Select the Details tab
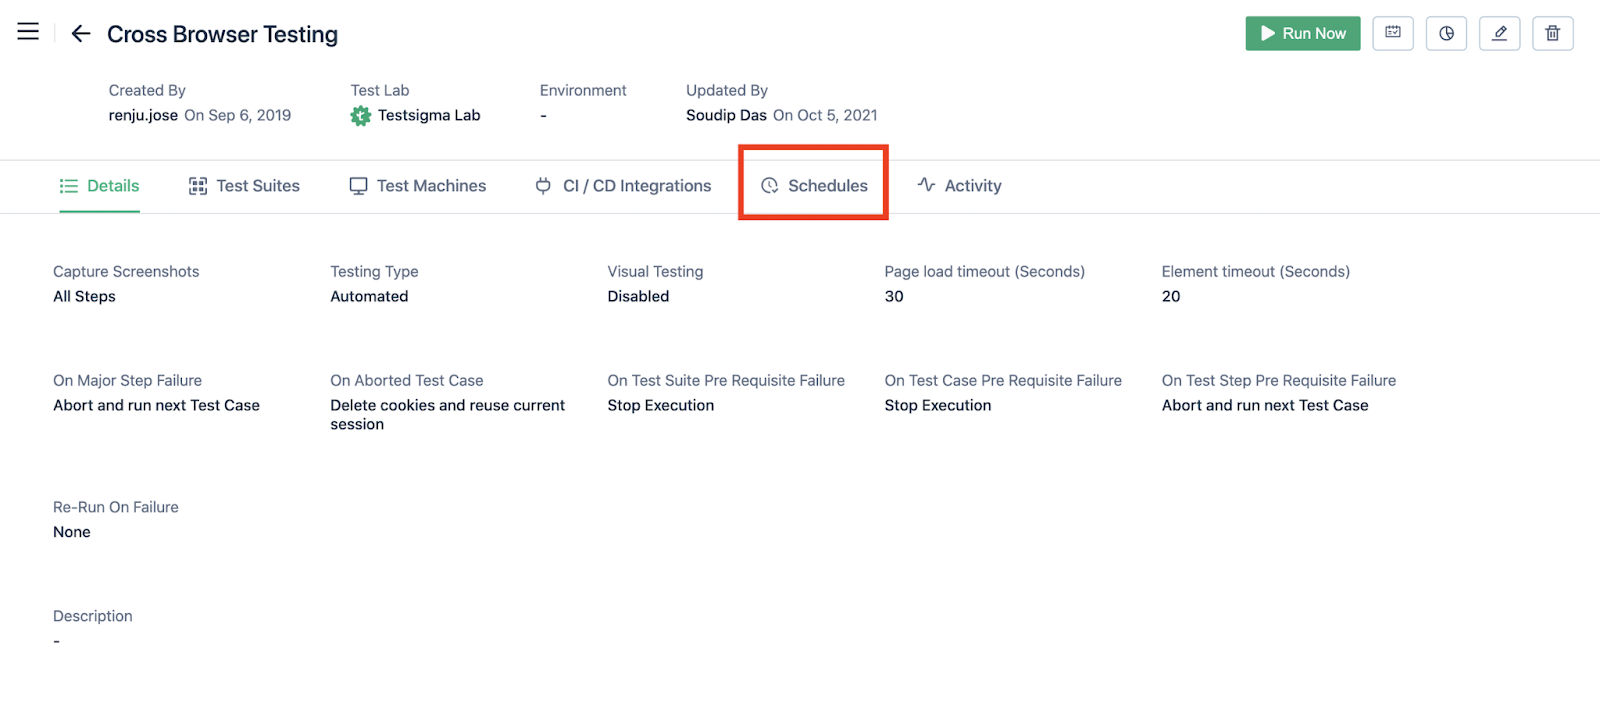The width and height of the screenshot is (1600, 706). pos(99,186)
